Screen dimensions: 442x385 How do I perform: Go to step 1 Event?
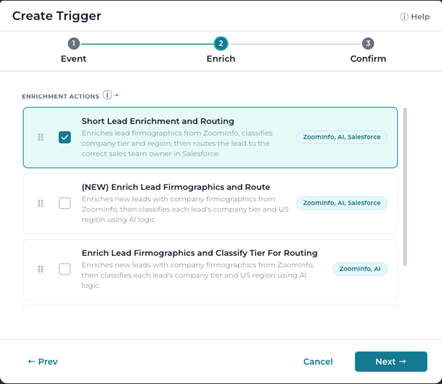click(74, 50)
